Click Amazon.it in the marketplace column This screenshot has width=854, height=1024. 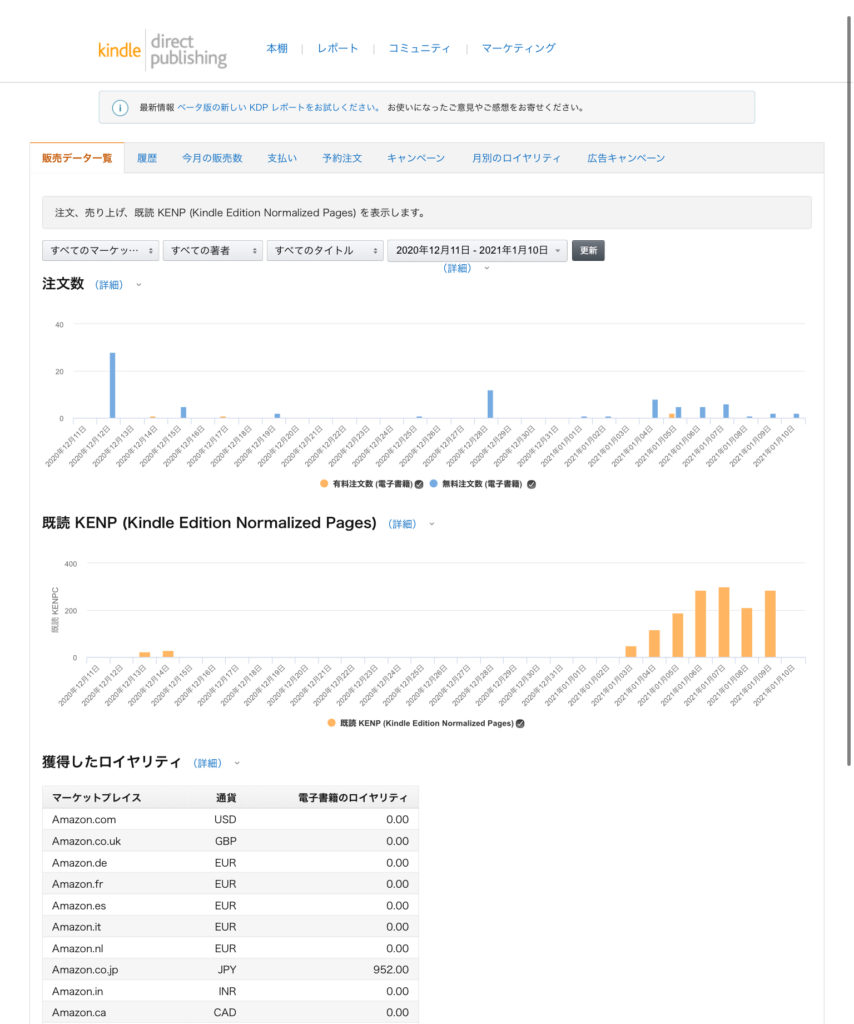pos(76,927)
